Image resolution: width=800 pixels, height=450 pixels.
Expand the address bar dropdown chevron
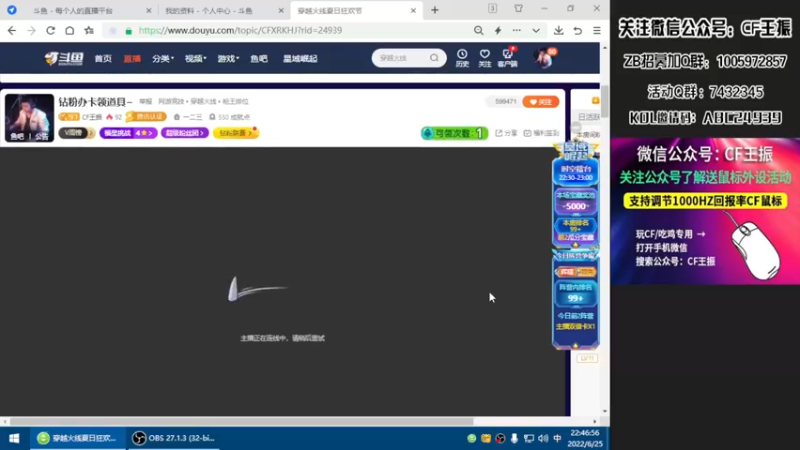(x=536, y=31)
